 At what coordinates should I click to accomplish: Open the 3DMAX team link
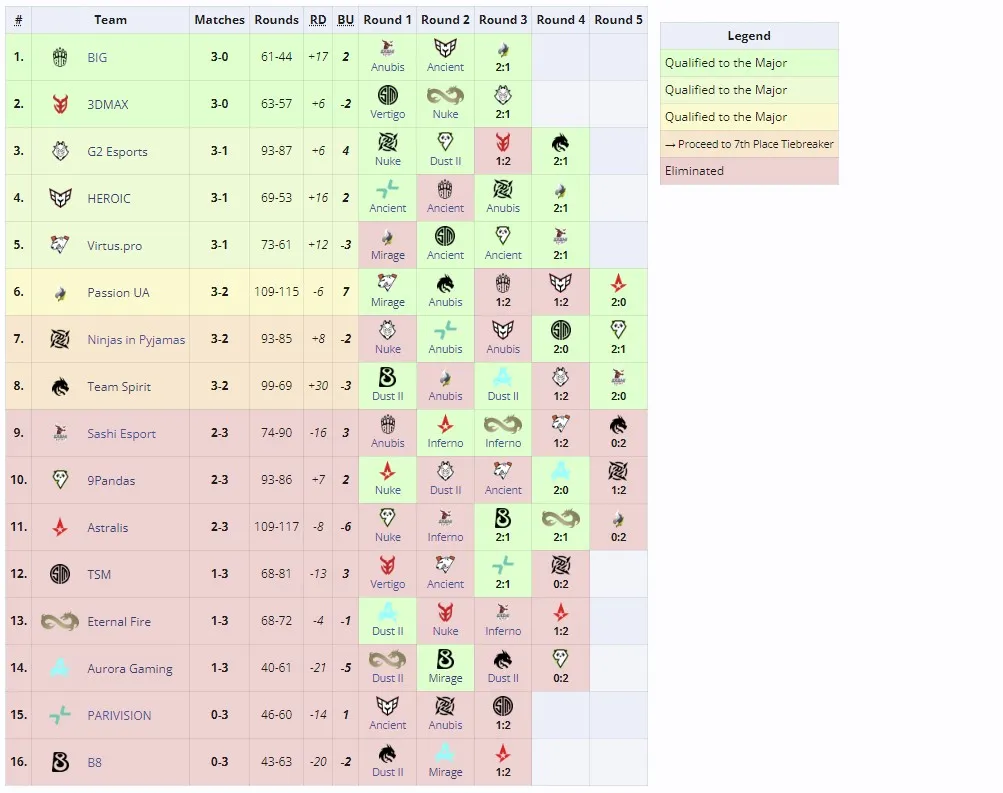pos(107,104)
